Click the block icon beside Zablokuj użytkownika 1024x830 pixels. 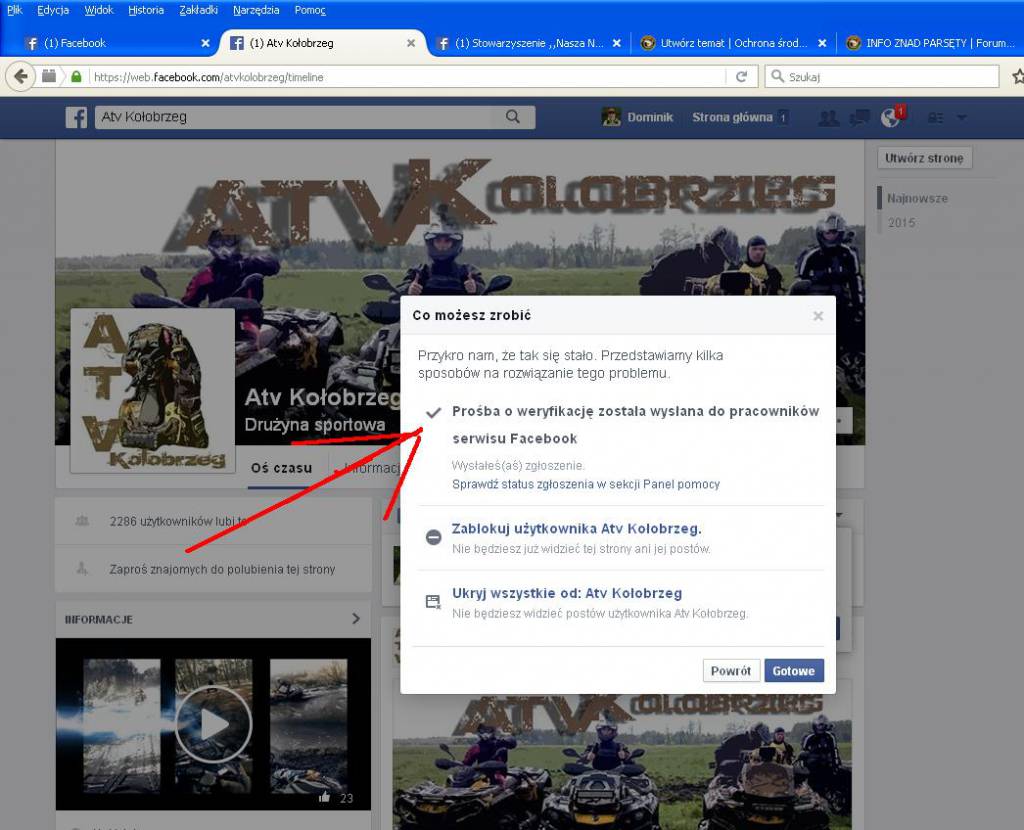coord(434,537)
